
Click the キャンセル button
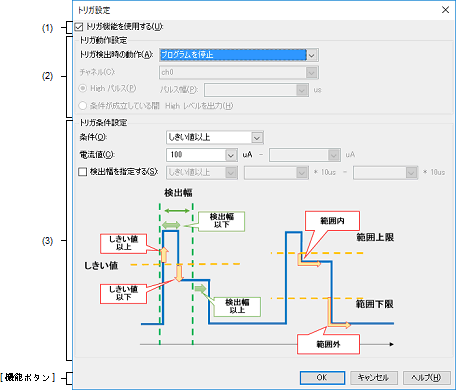click(373, 378)
